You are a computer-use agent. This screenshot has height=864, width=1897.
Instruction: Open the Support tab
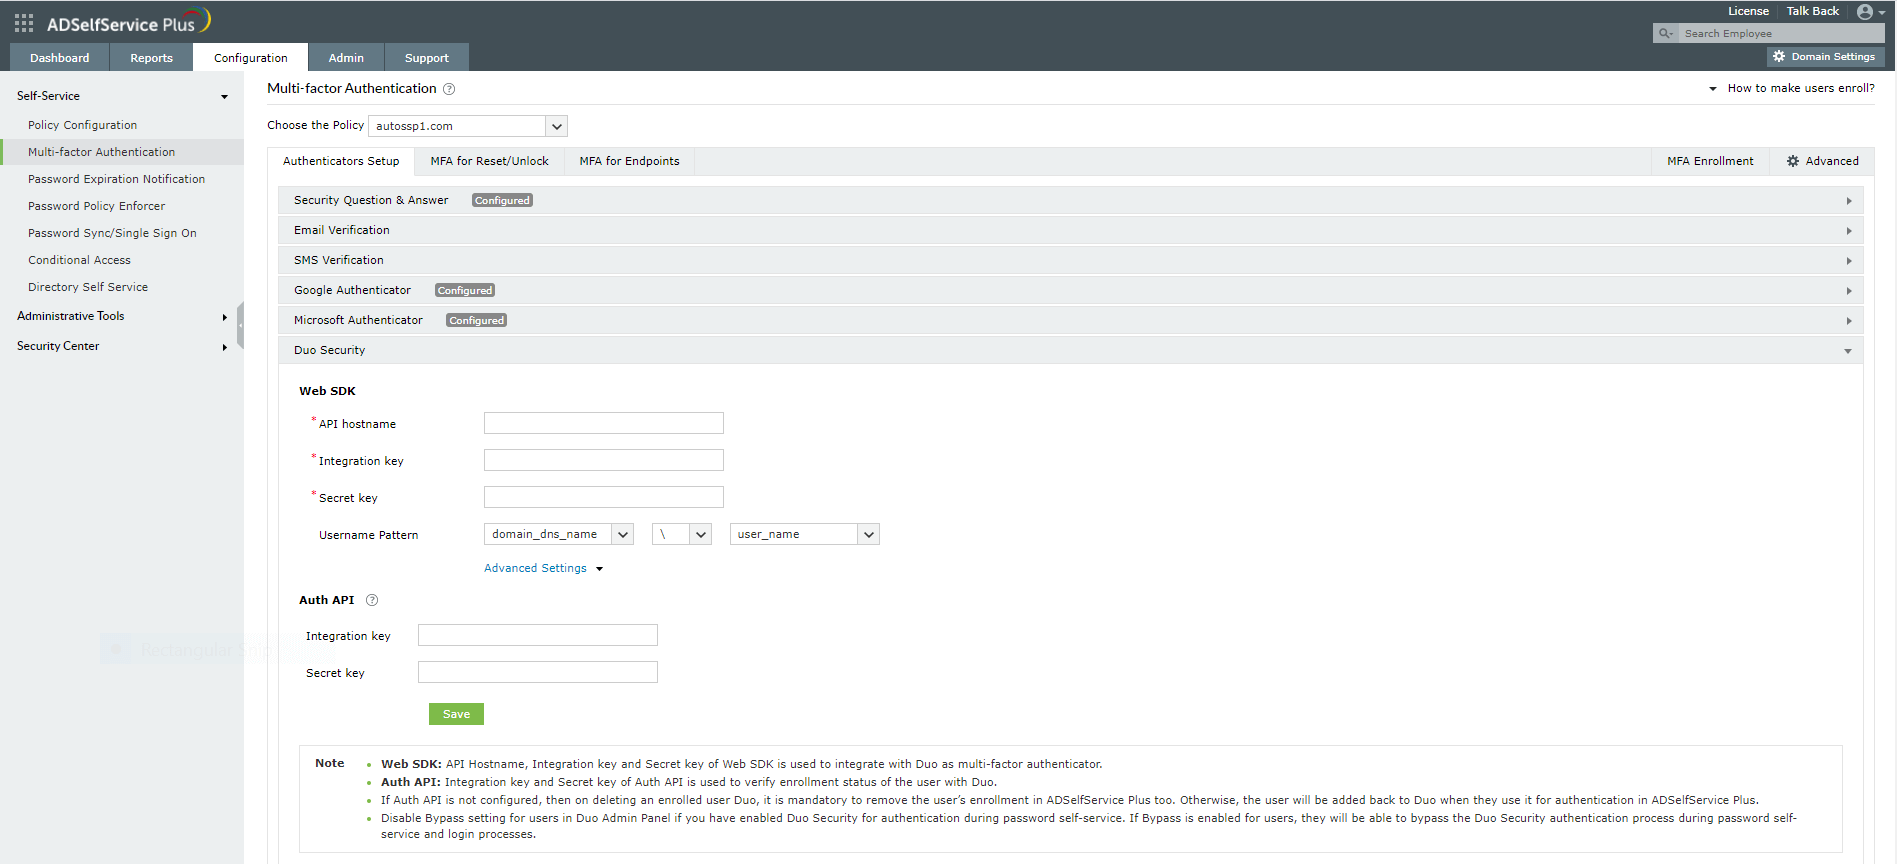(427, 58)
